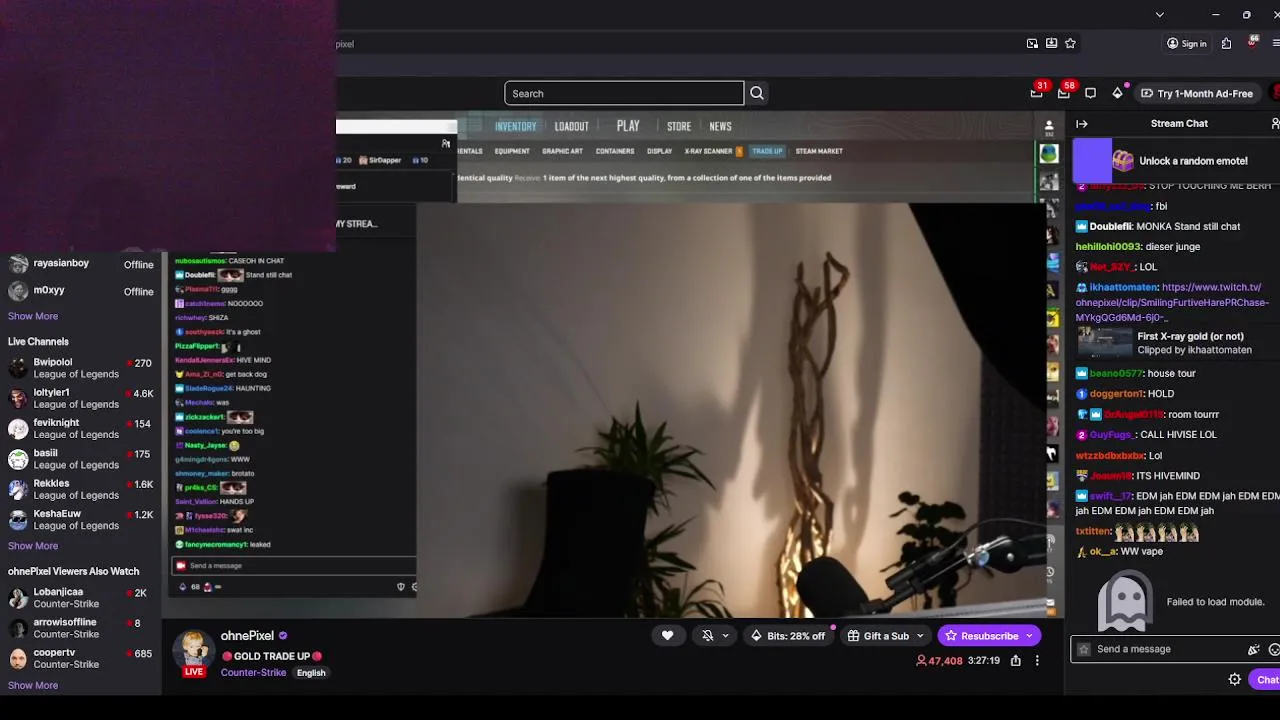Select the TRADE UP sub-tab
The height and width of the screenshot is (720, 1280).
click(x=767, y=151)
